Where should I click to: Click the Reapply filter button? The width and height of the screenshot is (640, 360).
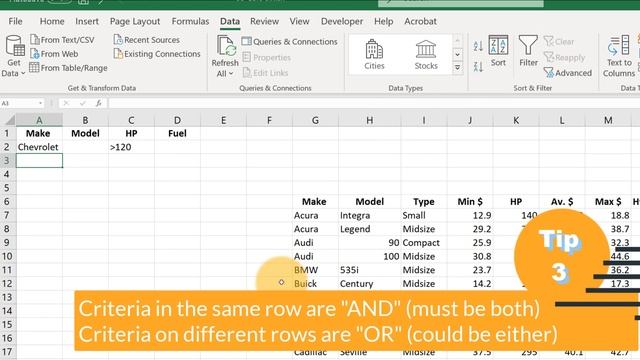pyautogui.click(x=564, y=58)
